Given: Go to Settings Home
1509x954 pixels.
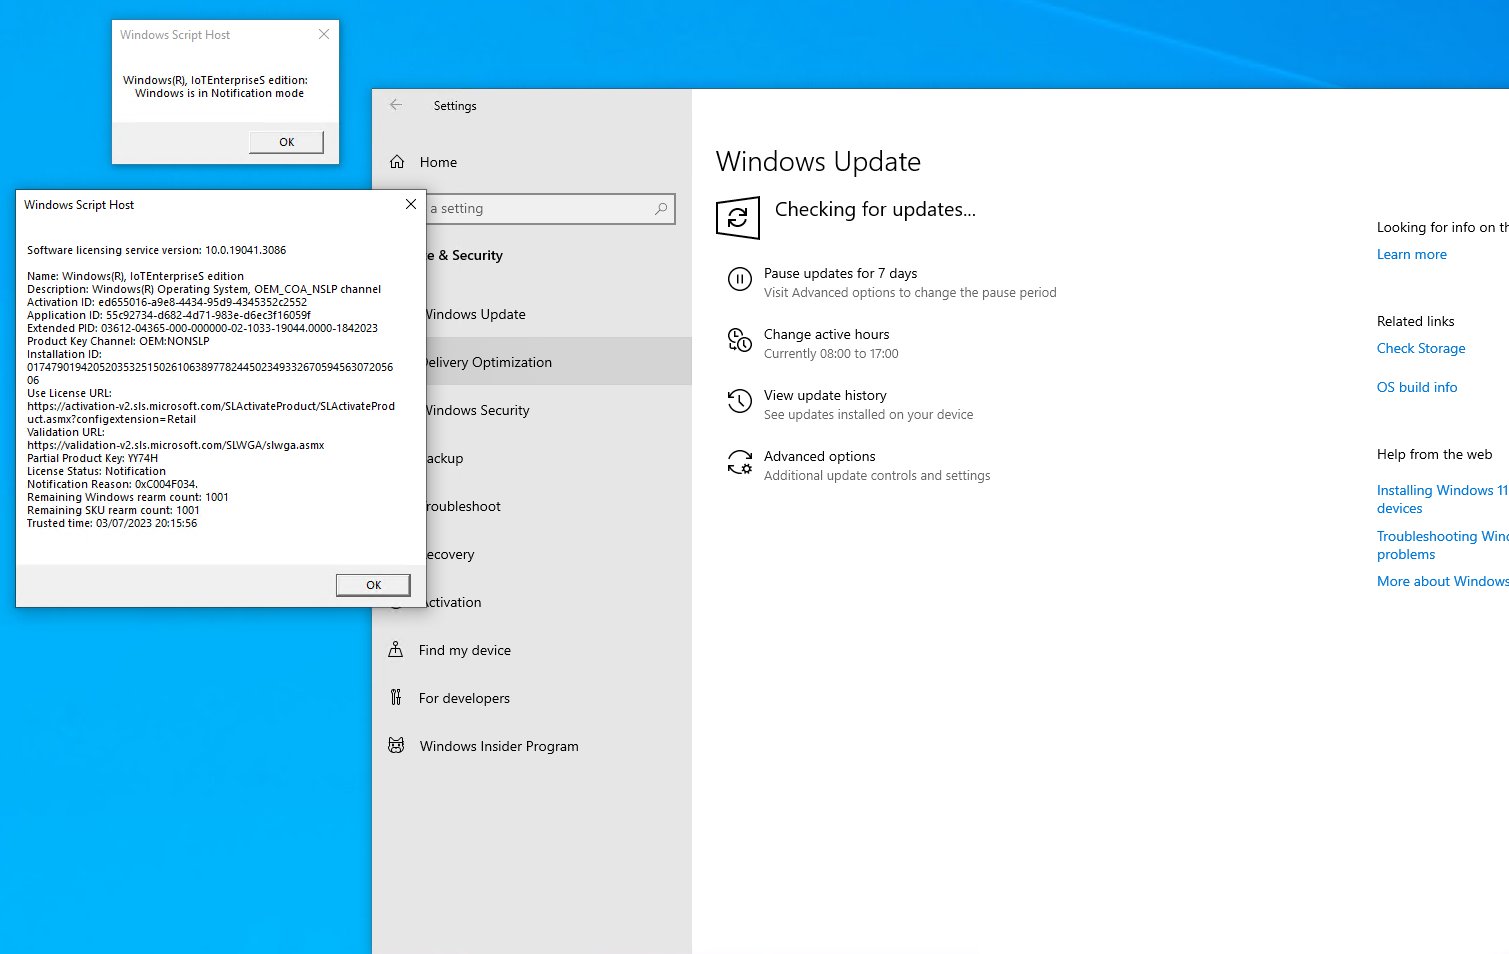Looking at the screenshot, I should pos(532,162).
